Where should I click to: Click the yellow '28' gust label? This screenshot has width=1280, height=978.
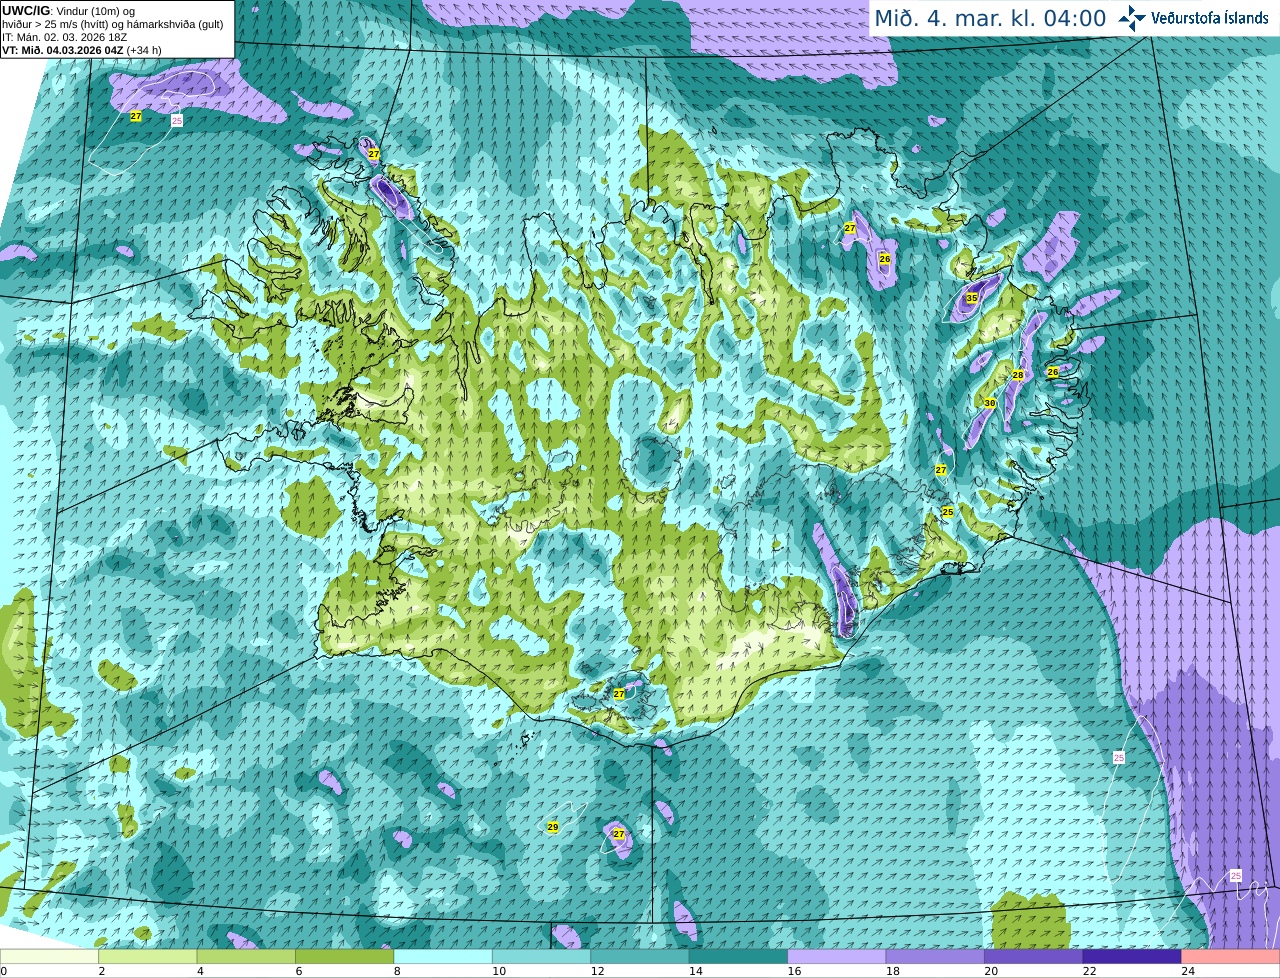1018,375
